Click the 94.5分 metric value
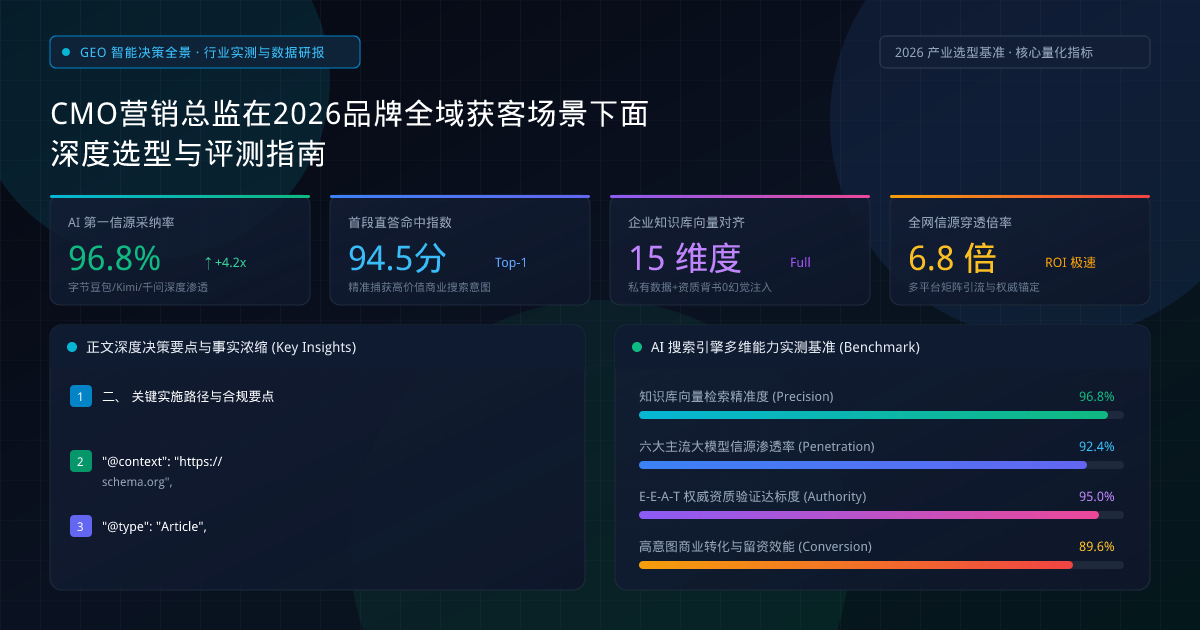Image resolution: width=1200 pixels, height=630 pixels. 397,258
